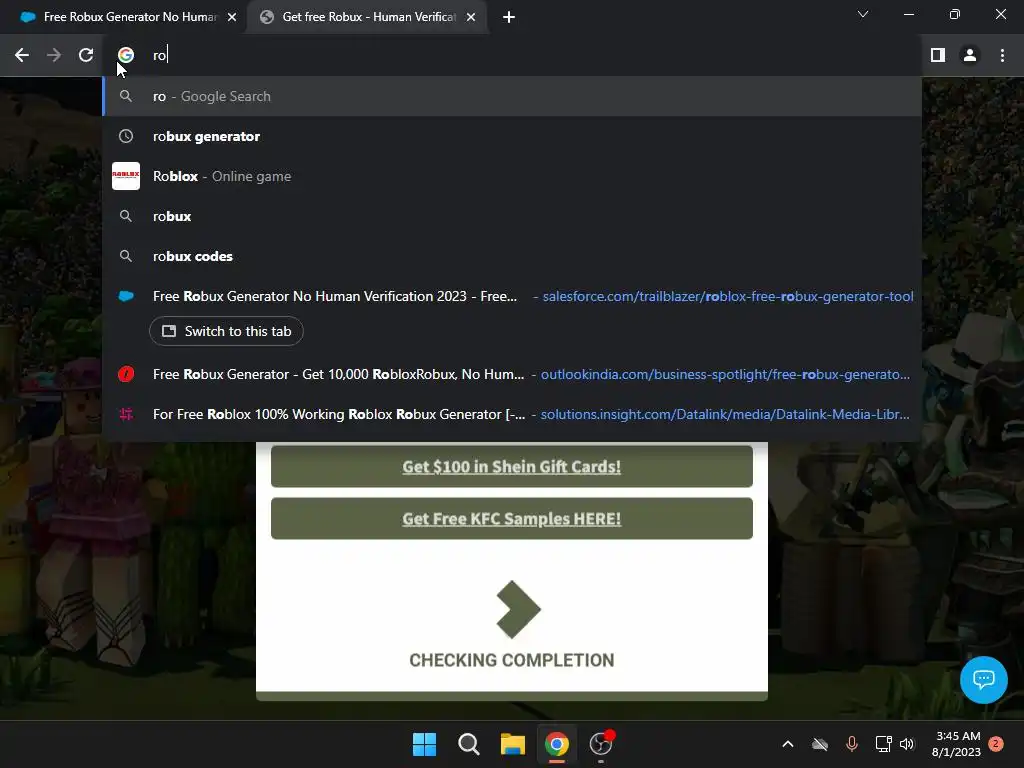The width and height of the screenshot is (1024, 768).
Task: Open the solutions.insight.com Datalink suggestion
Action: coord(513,414)
